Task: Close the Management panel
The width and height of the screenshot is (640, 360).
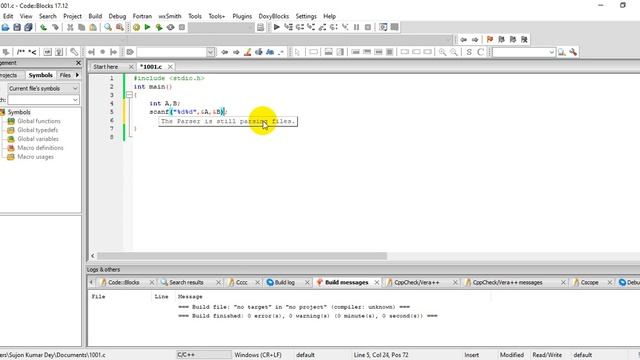Action: click(78, 63)
